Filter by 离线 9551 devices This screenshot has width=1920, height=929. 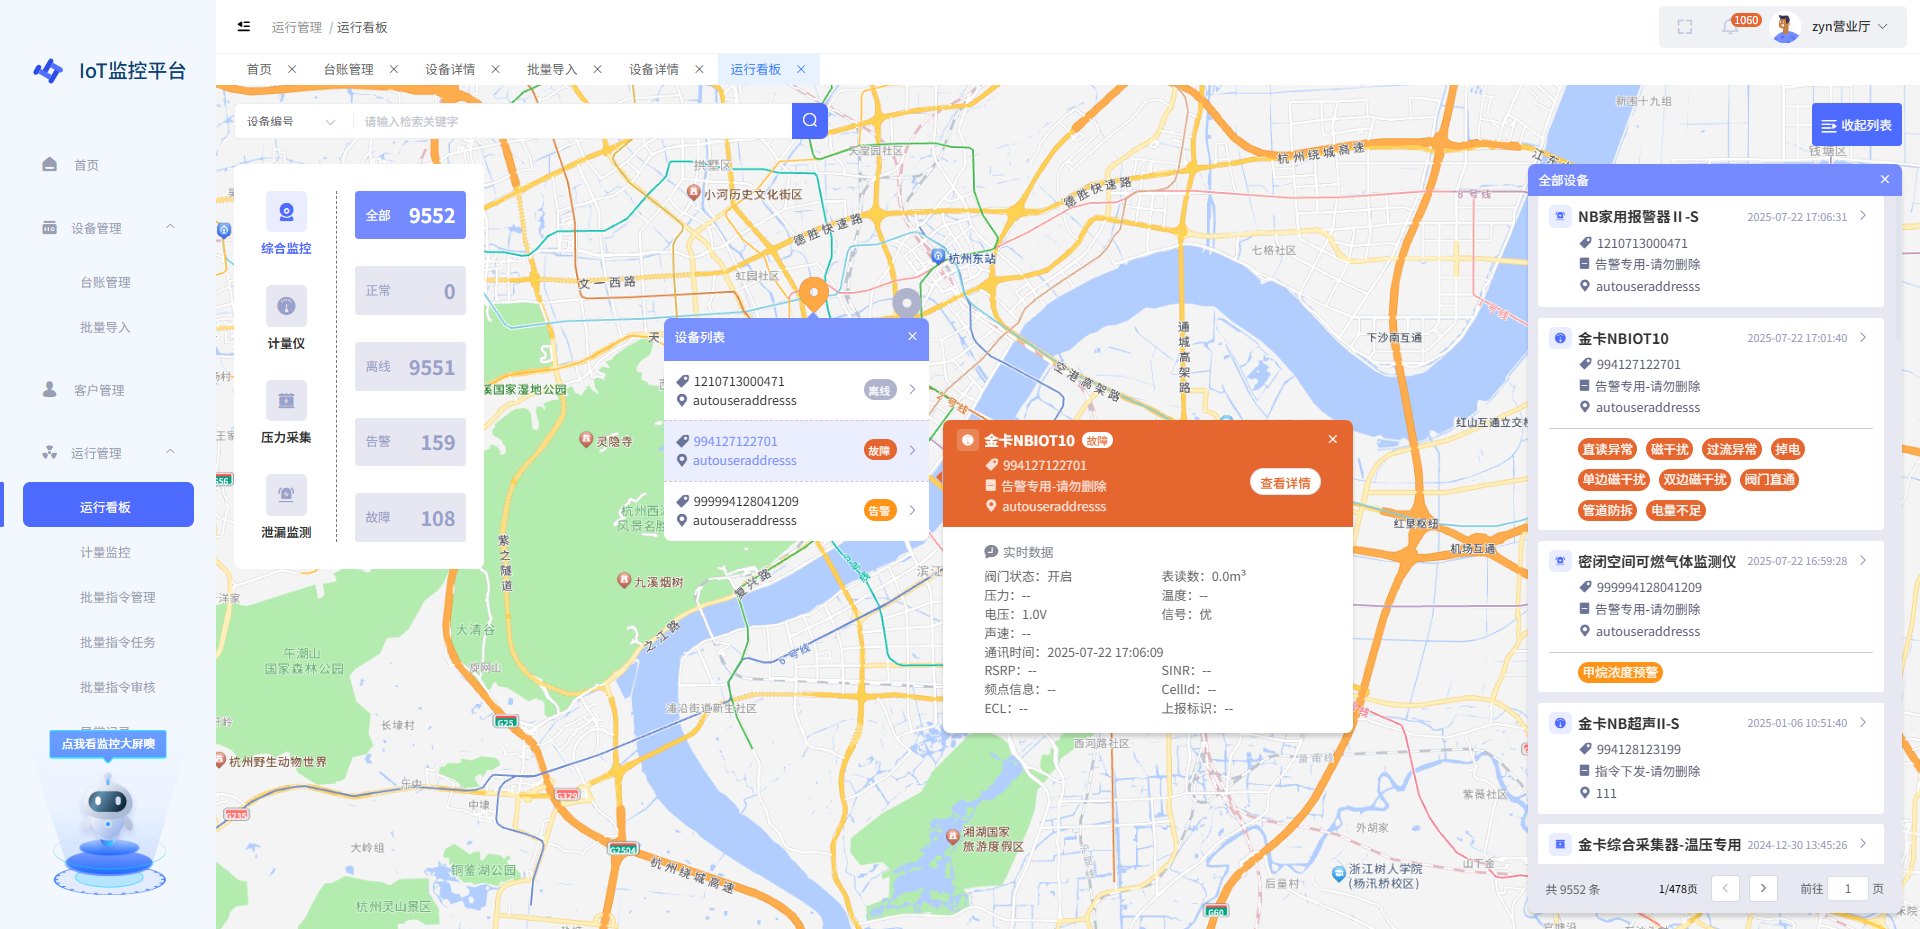[410, 367]
